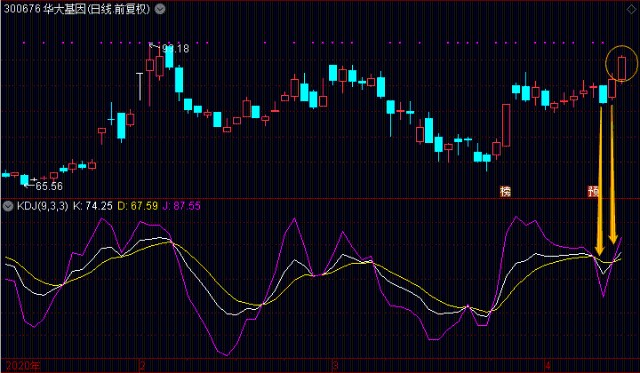Image resolution: width=640 pixels, height=373 pixels.
Task: Click the 65.56 low price marker
Action: pyautogui.click(x=49, y=186)
